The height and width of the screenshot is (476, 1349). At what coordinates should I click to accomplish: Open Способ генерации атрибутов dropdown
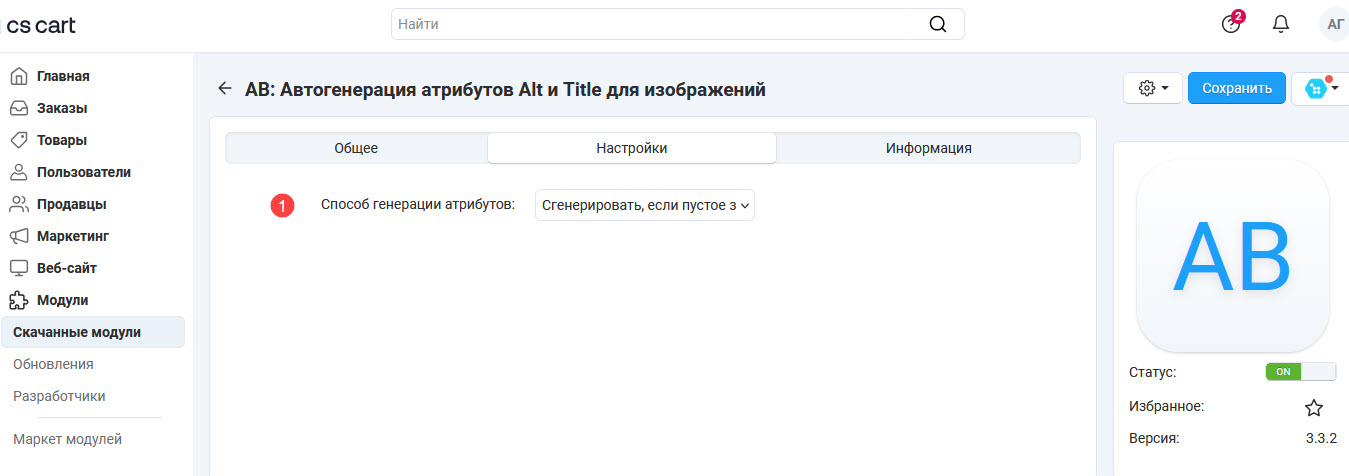point(645,205)
